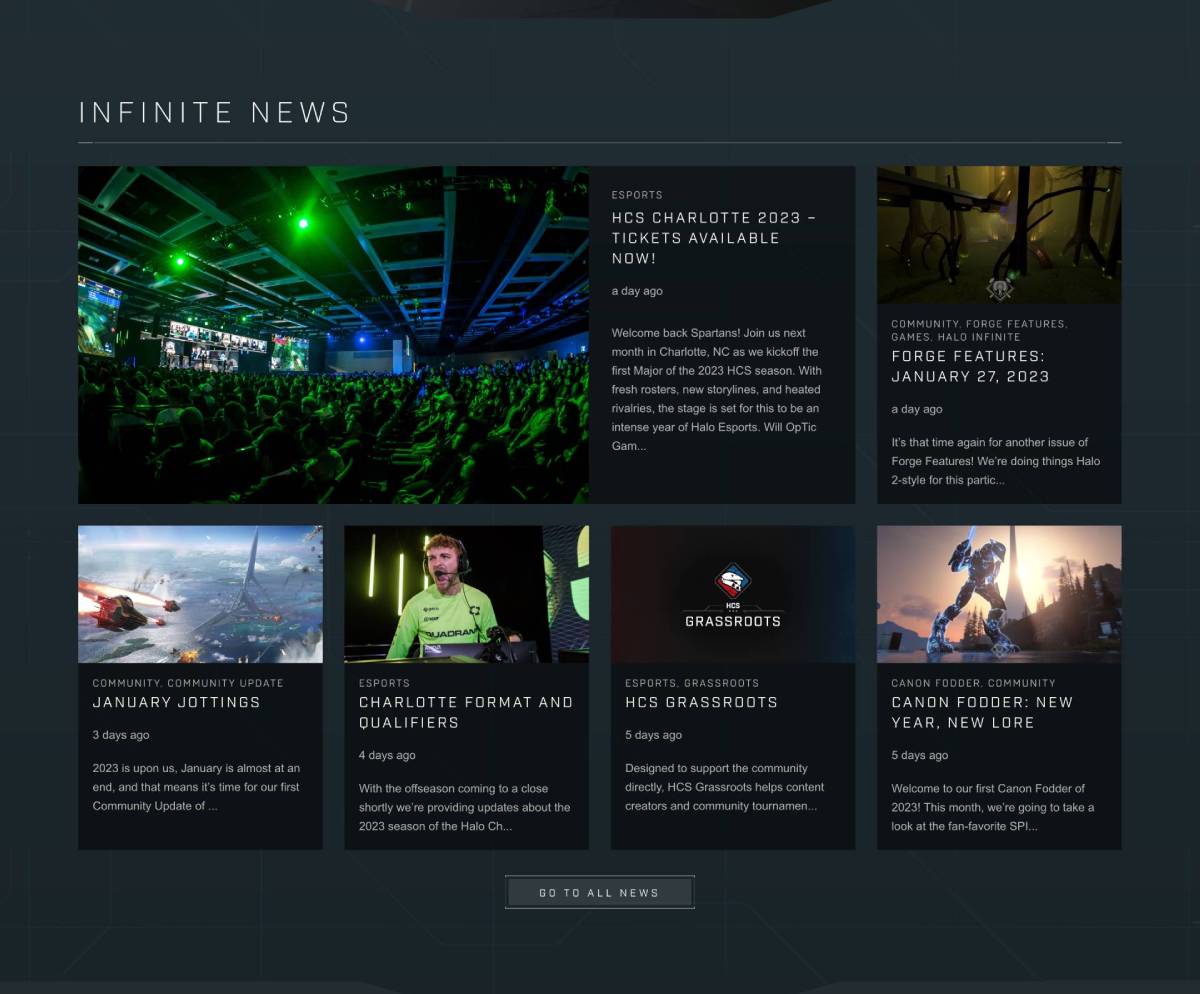Click the ESPORTS tag above HCS Charlotte 2023
Screen dimensions: 1200x994
637,195
